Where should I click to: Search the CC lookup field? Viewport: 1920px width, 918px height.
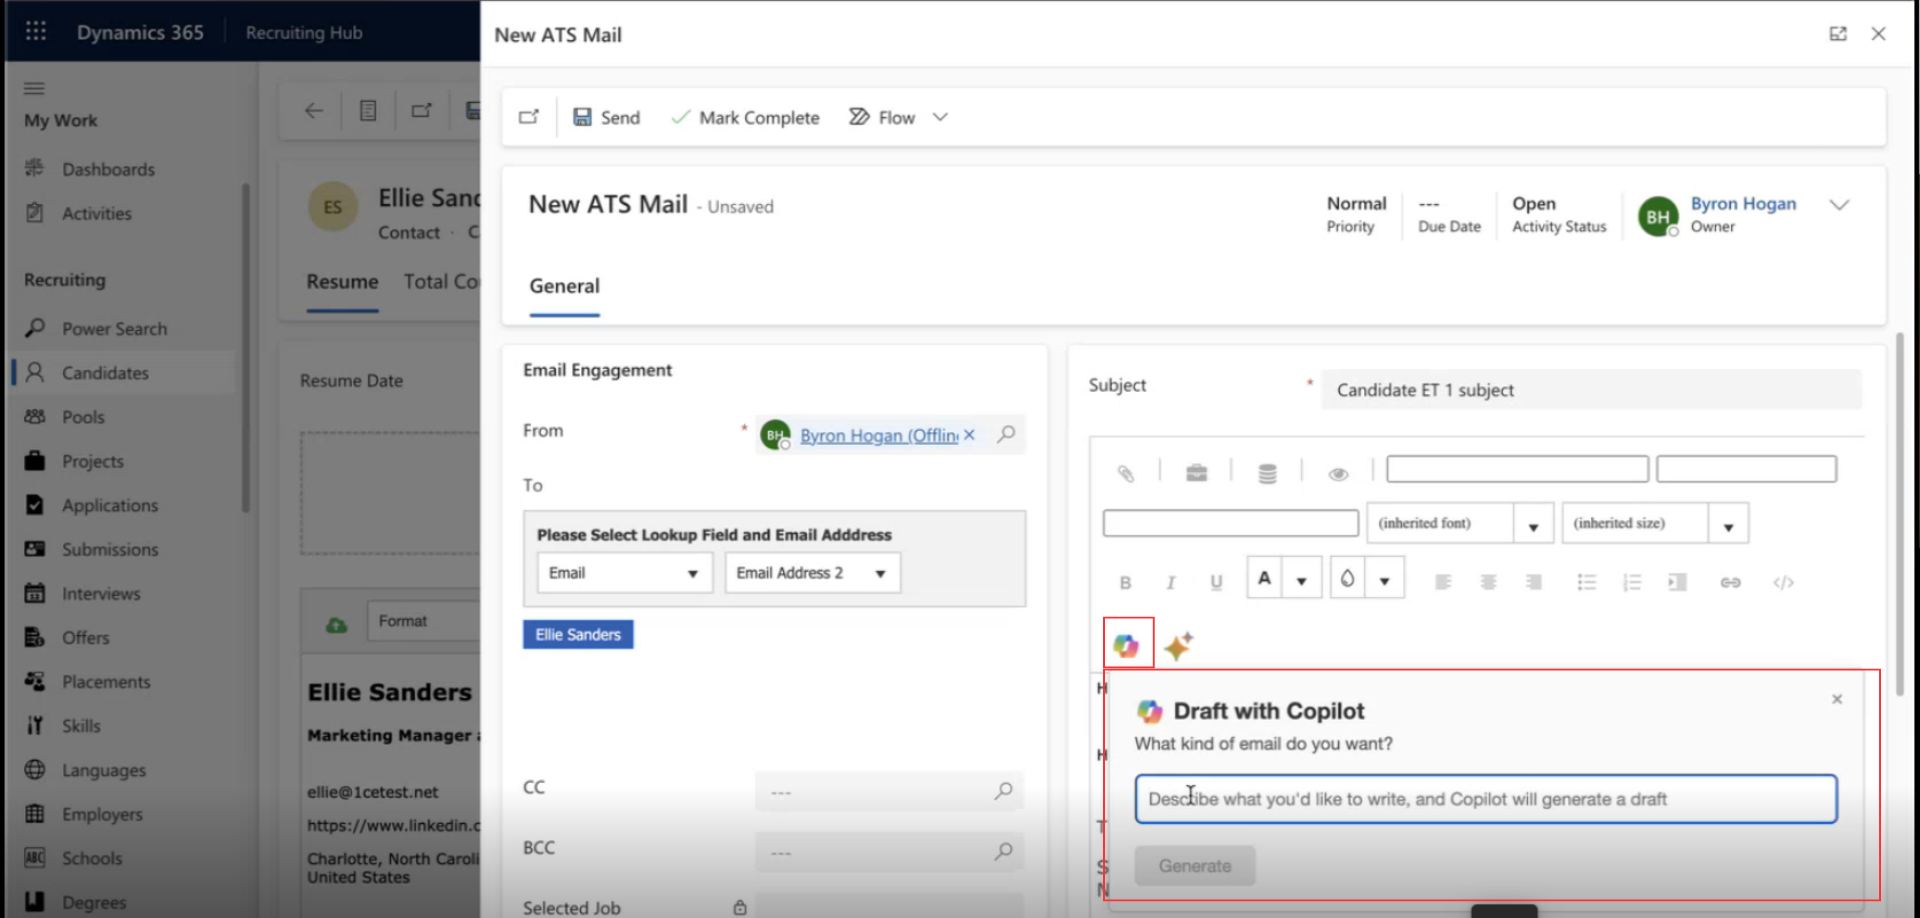click(1003, 791)
